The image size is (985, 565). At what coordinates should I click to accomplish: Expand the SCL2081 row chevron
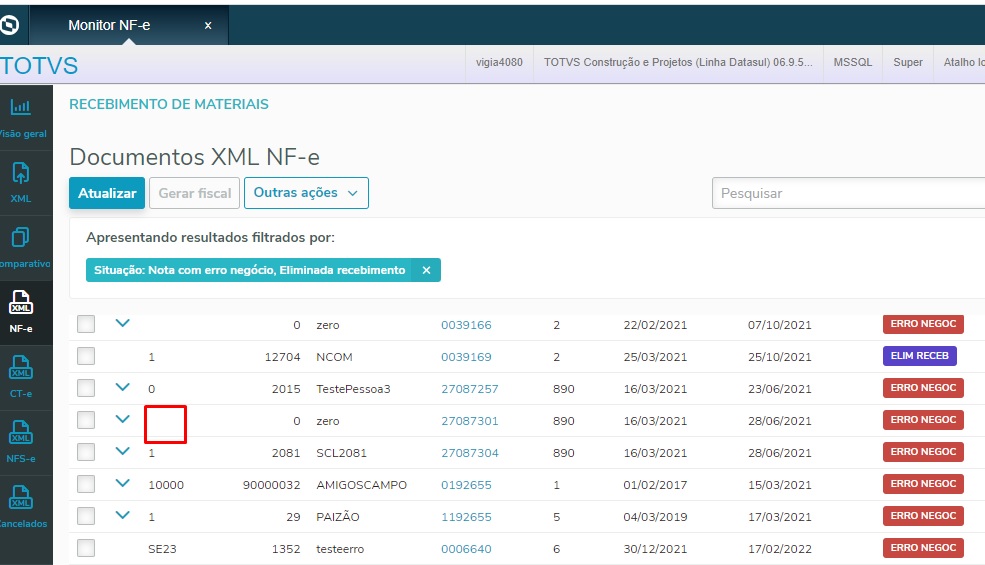point(122,451)
